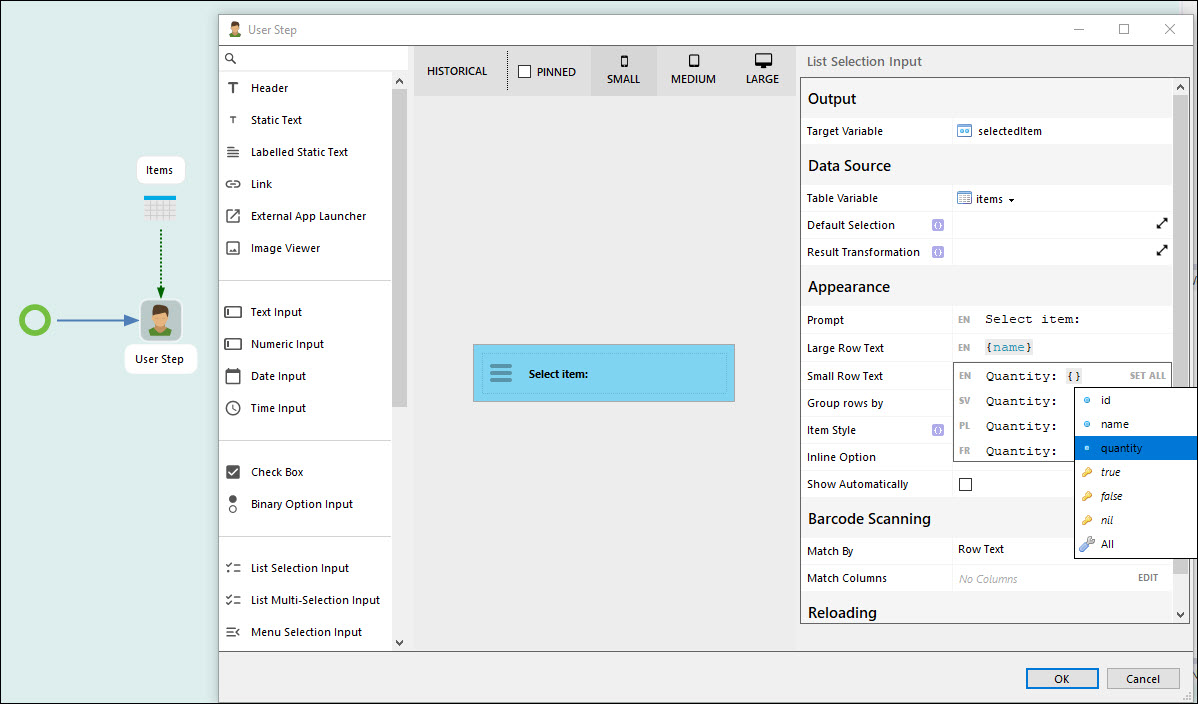Click the FR Quantity text field
This screenshot has width=1198, height=704.
click(1022, 451)
